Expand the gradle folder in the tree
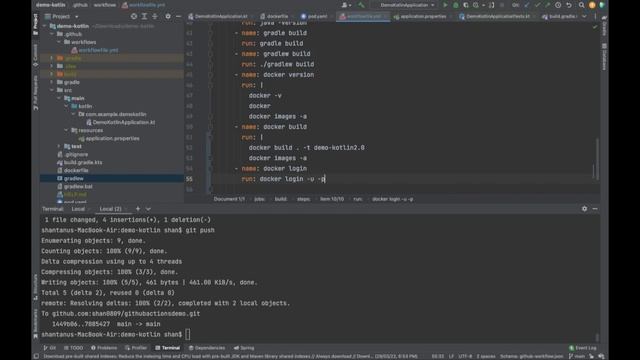This screenshot has width=640, height=360. pyautogui.click(x=52, y=82)
